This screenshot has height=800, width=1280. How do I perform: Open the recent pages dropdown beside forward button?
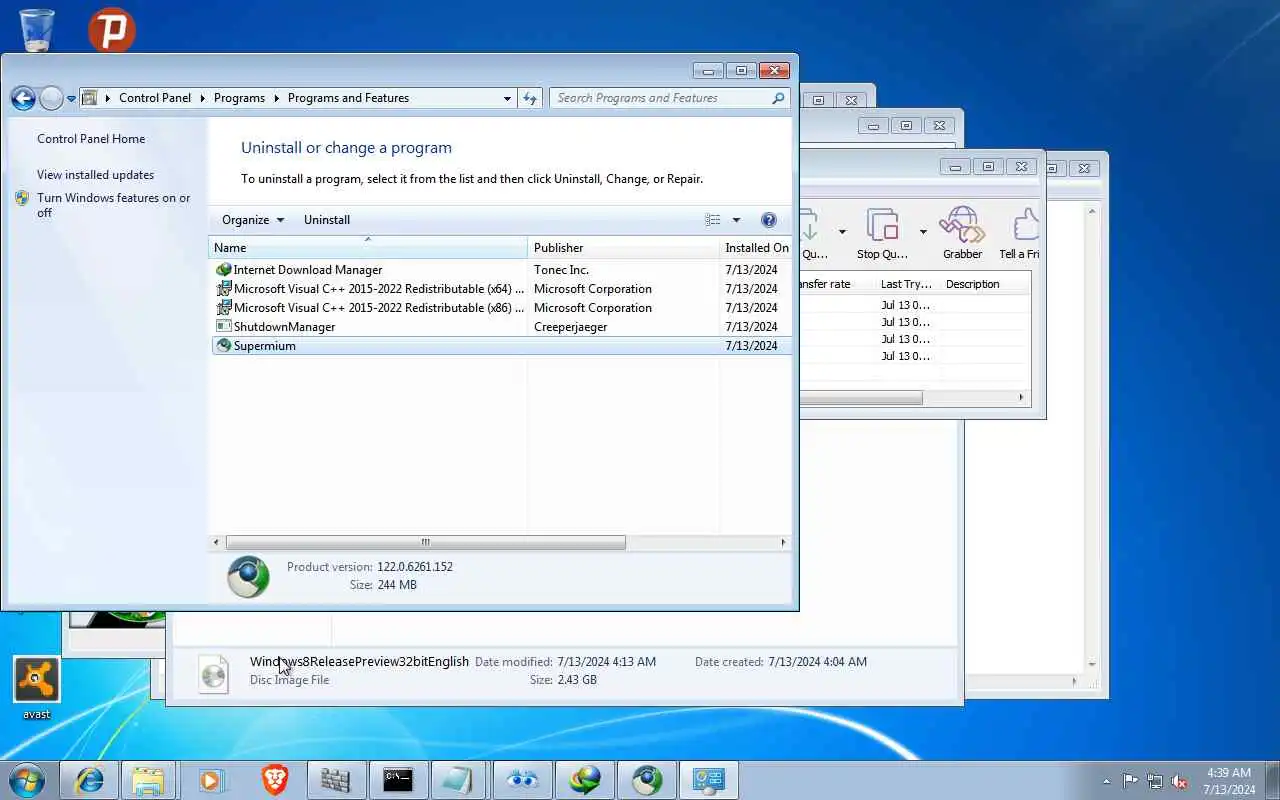click(x=71, y=99)
